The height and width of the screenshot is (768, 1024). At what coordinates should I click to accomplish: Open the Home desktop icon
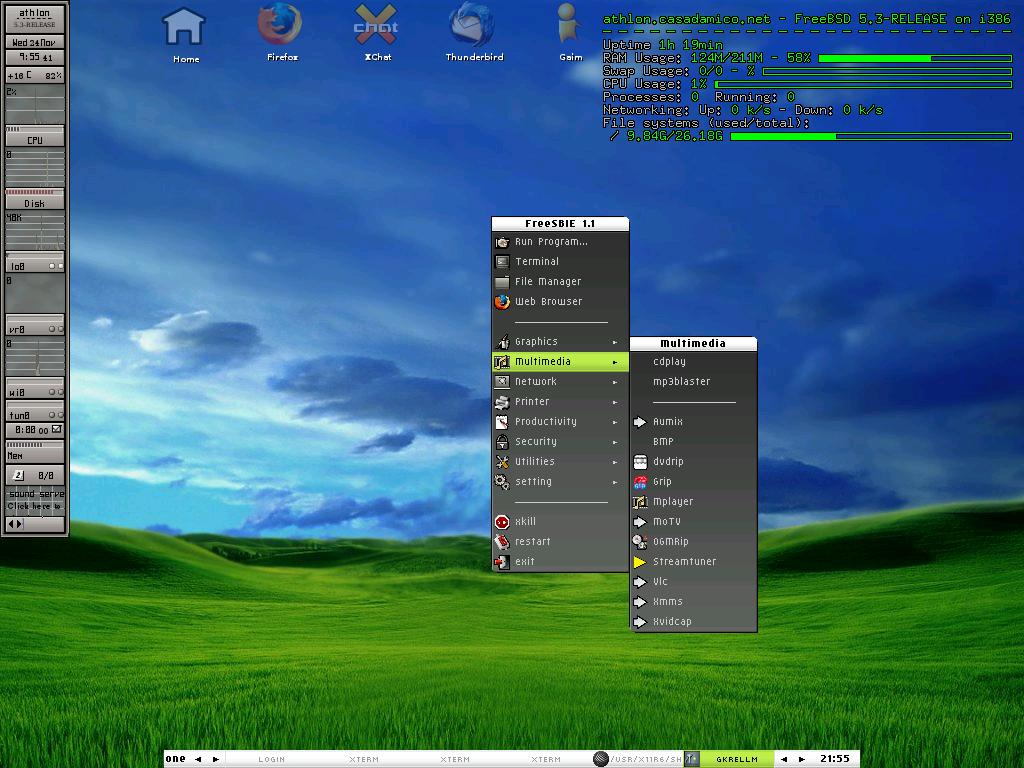pos(184,35)
